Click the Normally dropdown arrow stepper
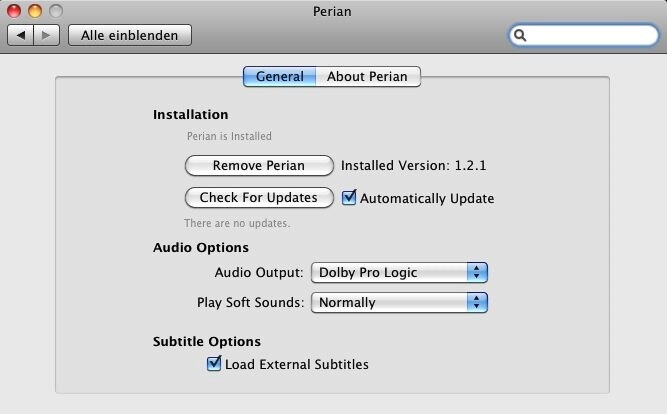Viewport: 667px width, 414px height. click(x=478, y=302)
